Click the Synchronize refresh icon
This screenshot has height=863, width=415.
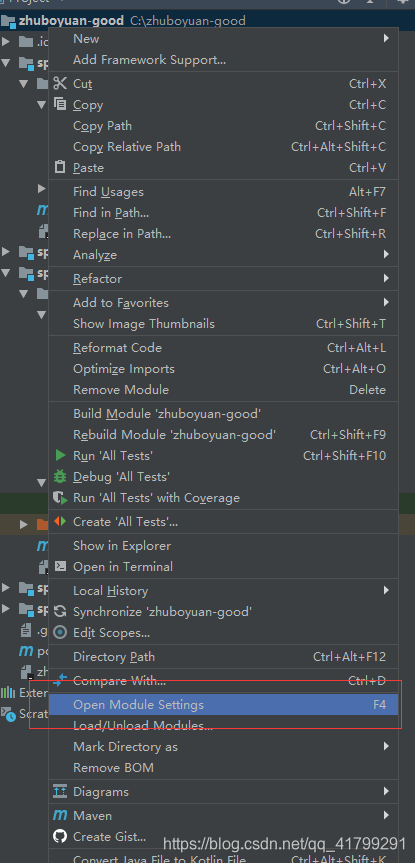click(x=60, y=611)
